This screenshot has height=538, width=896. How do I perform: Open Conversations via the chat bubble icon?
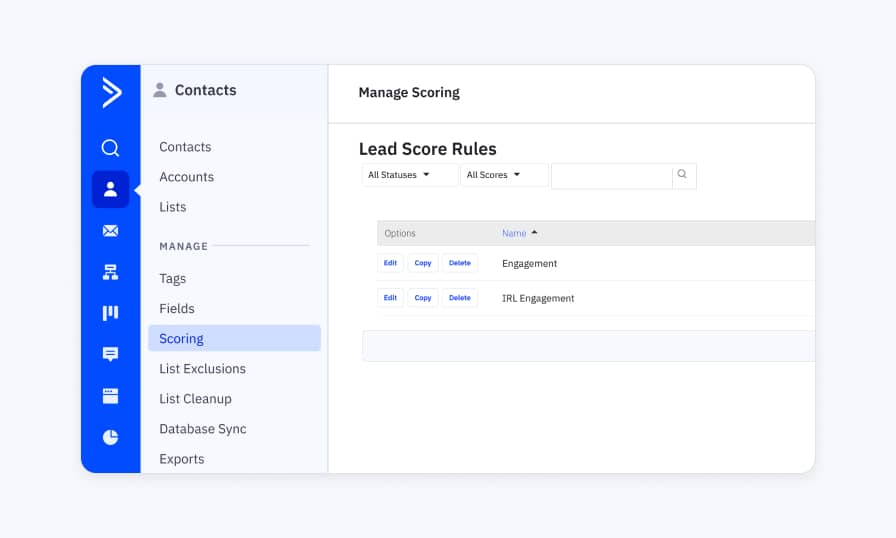click(x=110, y=354)
